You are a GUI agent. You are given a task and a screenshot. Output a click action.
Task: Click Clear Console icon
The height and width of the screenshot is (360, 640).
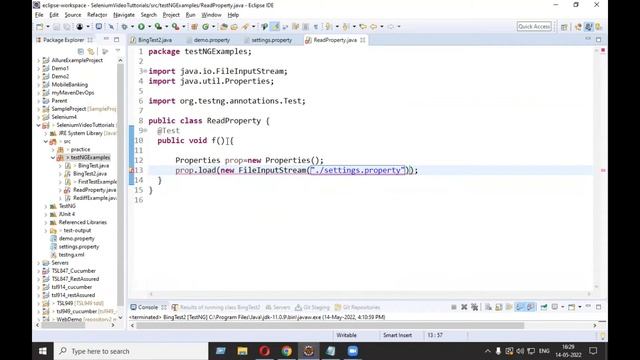(488, 307)
